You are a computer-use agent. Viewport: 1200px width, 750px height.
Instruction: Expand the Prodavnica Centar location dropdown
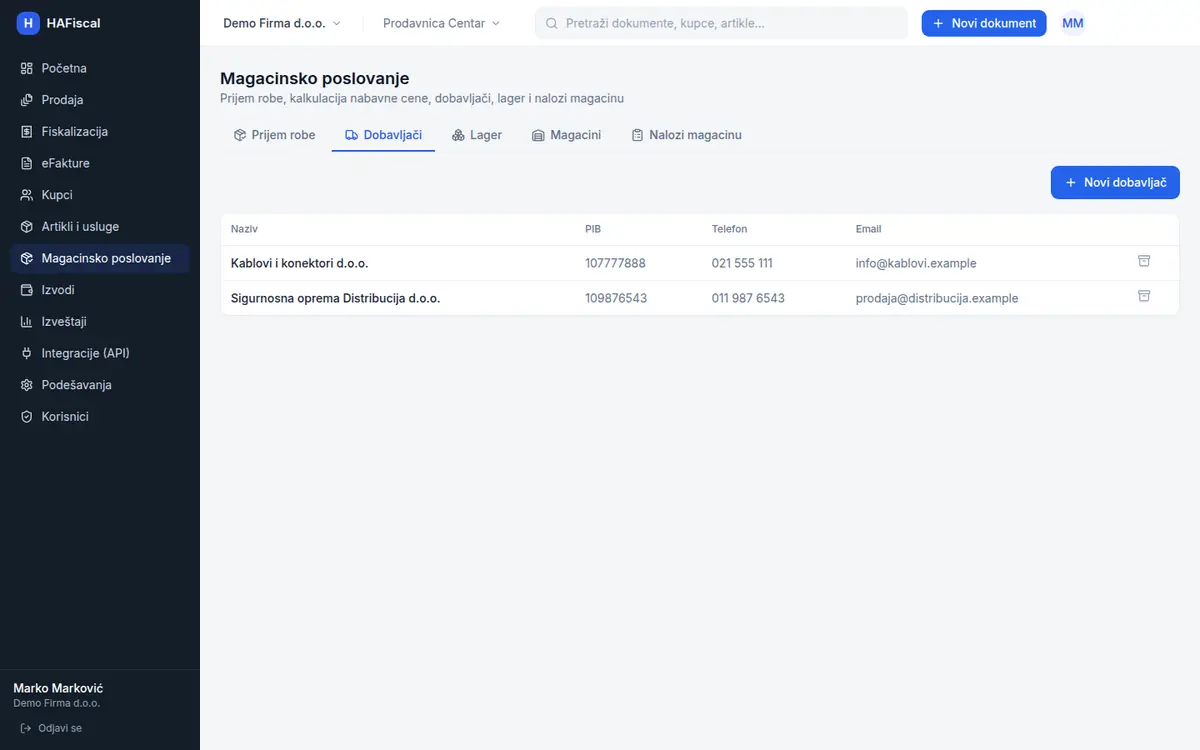pos(441,23)
